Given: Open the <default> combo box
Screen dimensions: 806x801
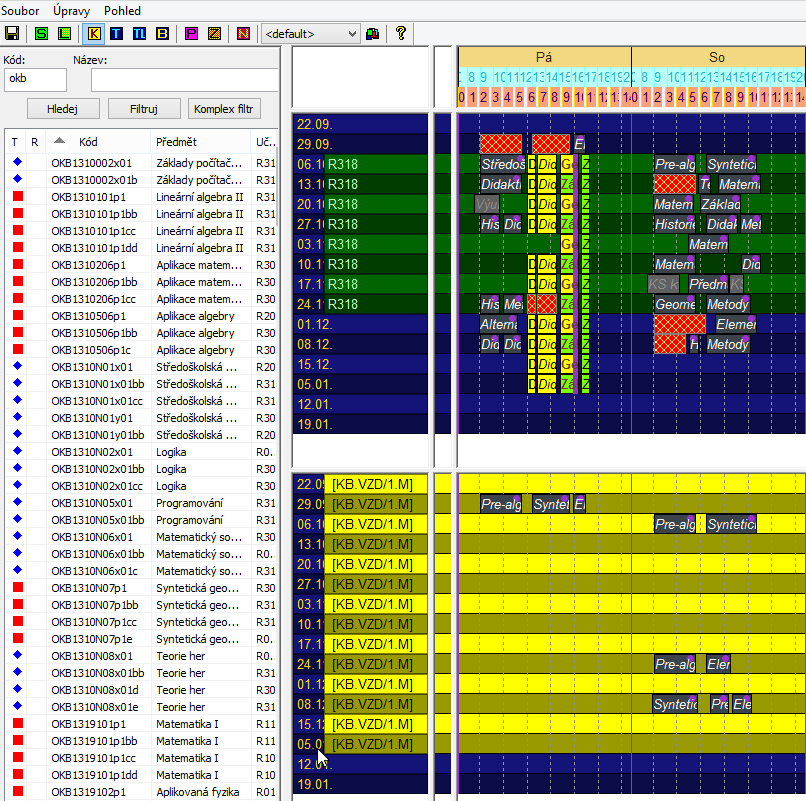Looking at the screenshot, I should click(x=310, y=34).
